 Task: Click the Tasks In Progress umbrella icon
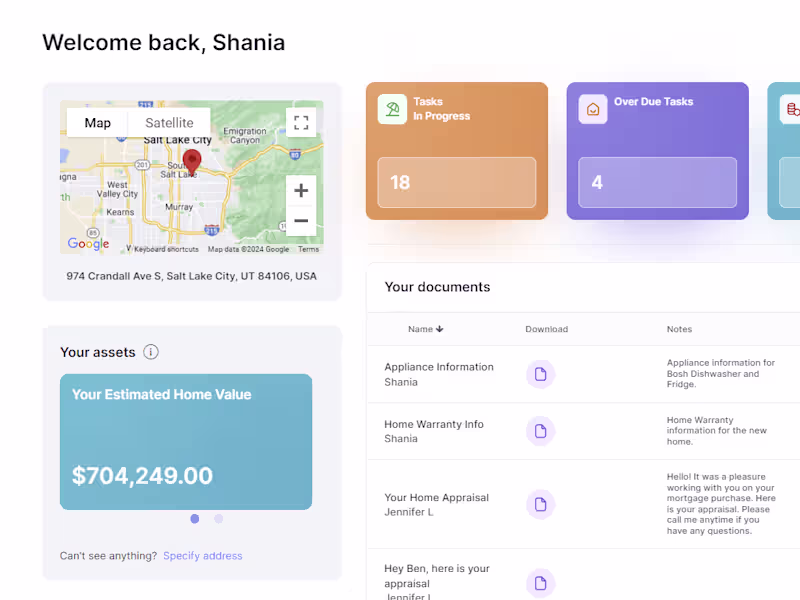pos(392,109)
